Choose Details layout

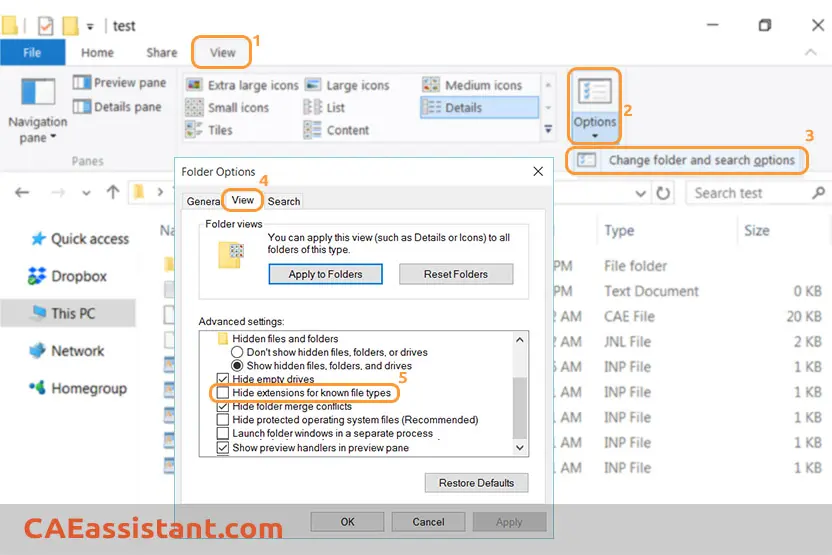click(x=479, y=107)
